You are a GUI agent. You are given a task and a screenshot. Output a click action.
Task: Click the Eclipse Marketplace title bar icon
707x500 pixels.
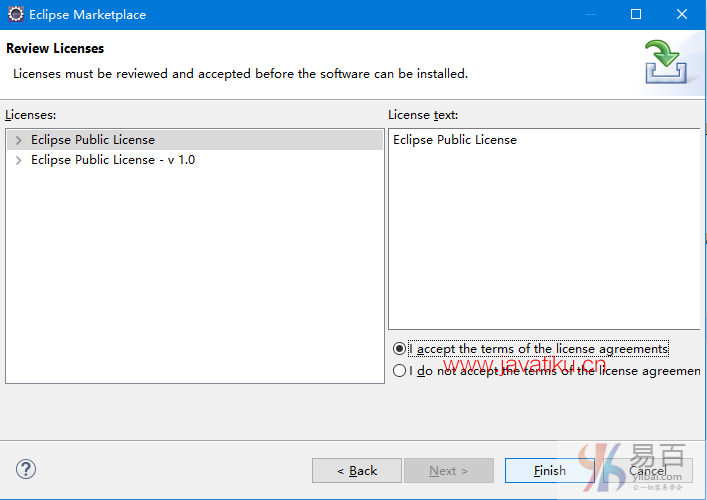pyautogui.click(x=16, y=14)
